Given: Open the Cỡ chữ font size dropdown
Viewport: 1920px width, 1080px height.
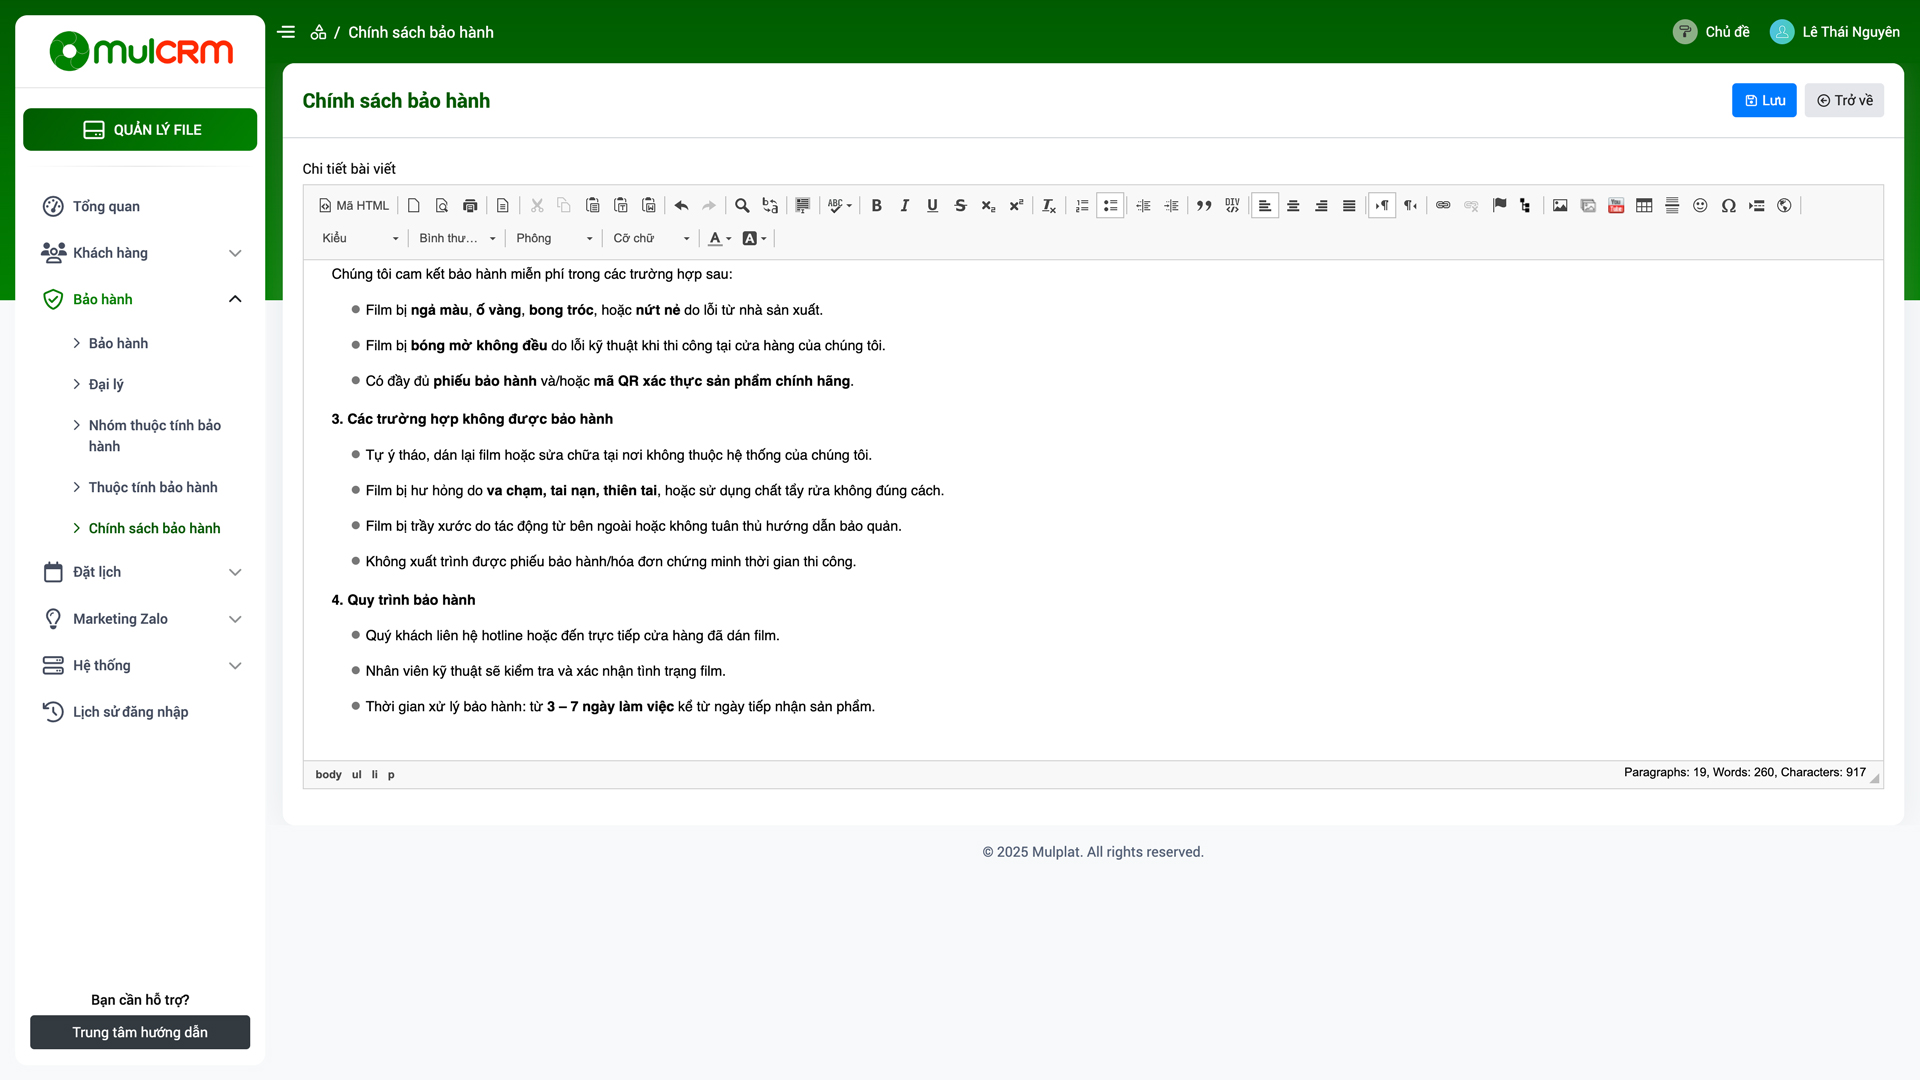Looking at the screenshot, I should [x=651, y=238].
